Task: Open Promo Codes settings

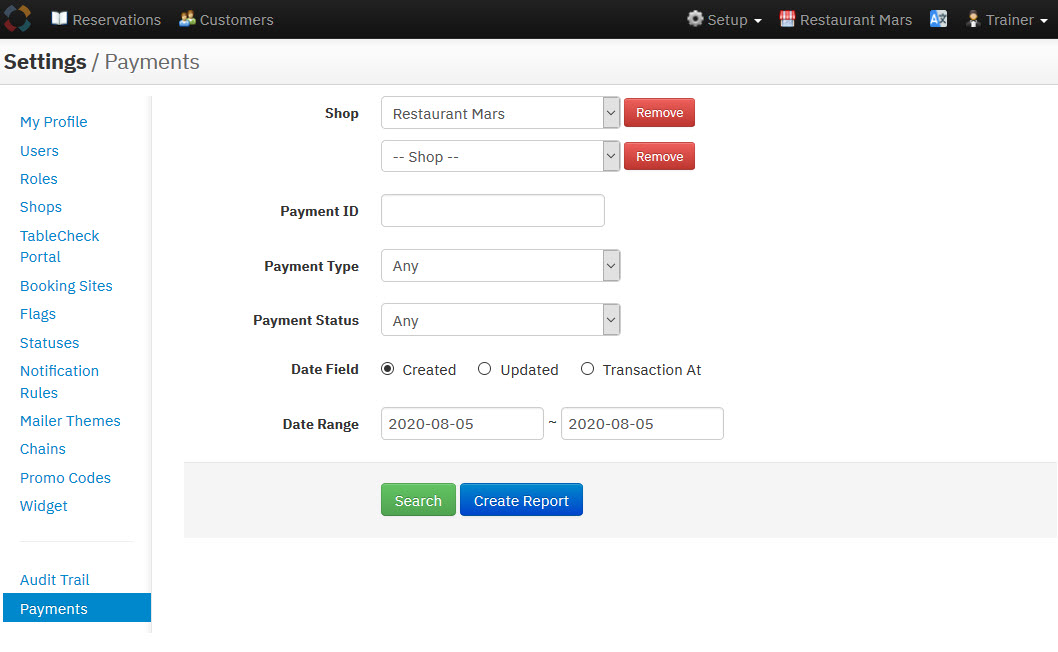Action: tap(65, 478)
